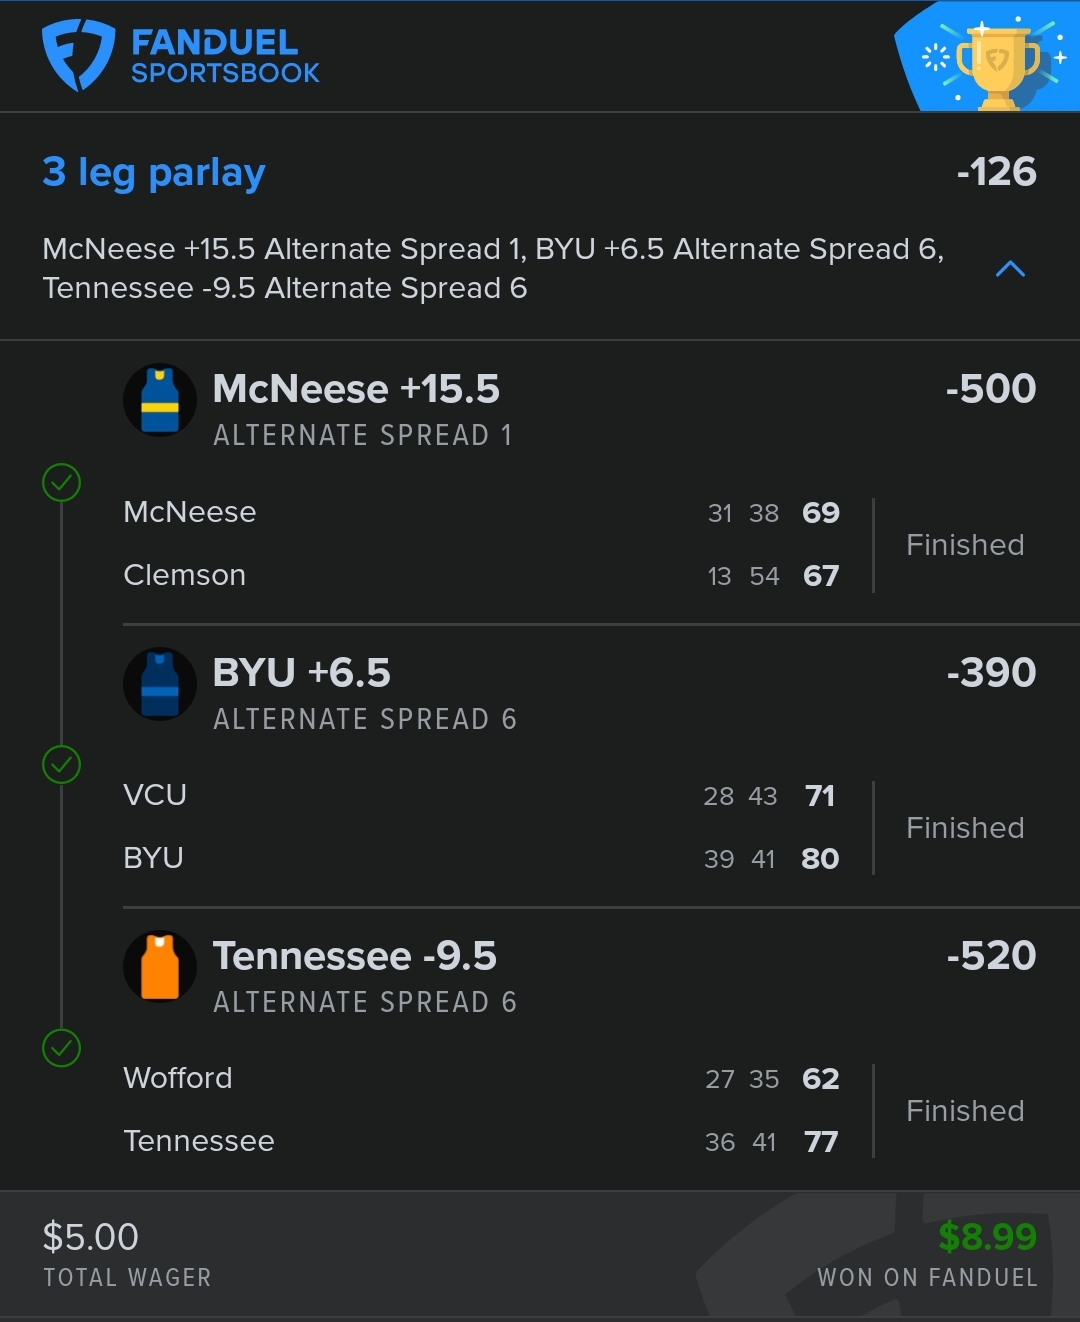This screenshot has width=1080, height=1322.
Task: Tap the FanDuel shield logo icon
Action: click(x=78, y=56)
